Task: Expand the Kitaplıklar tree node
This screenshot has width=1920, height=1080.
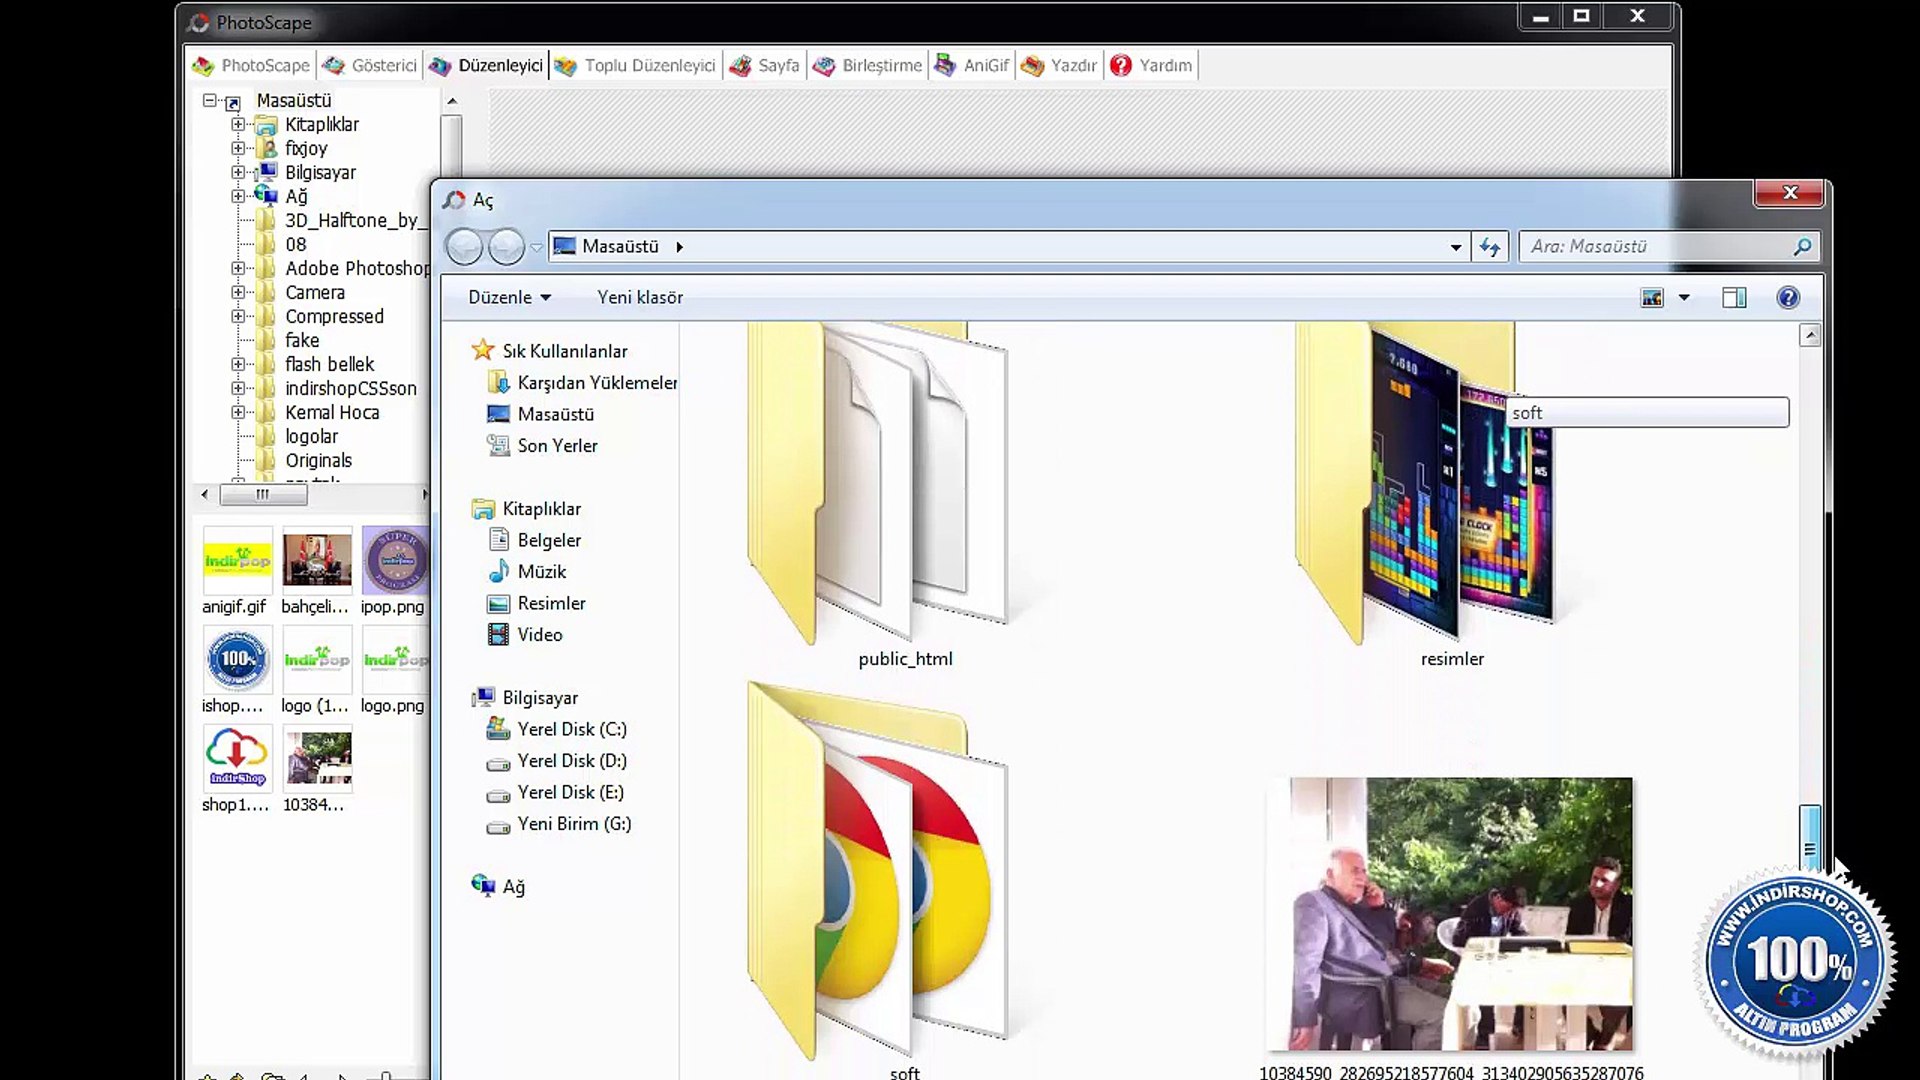Action: click(238, 125)
